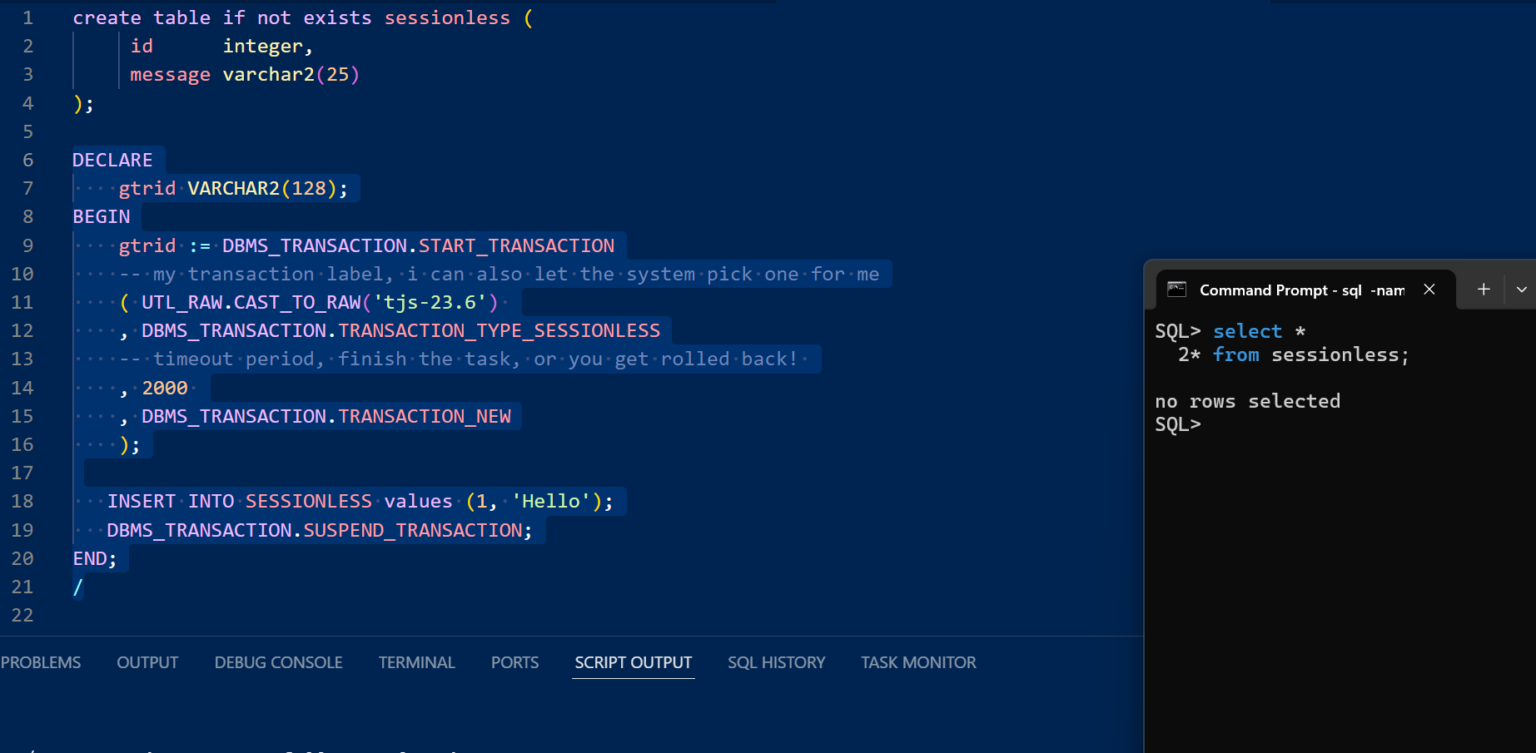The image size is (1536, 753).
Task: Select the SCRIPT OUTPUT tab
Action: [633, 662]
